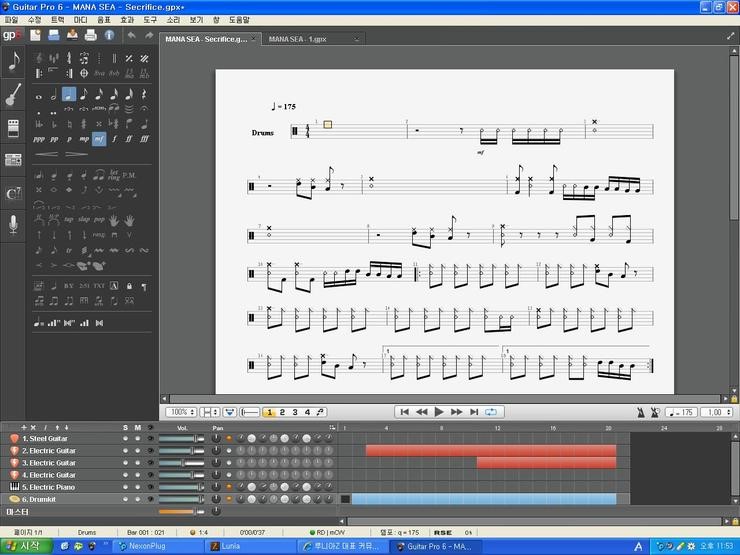
Task: Click the Drumkit pan knob
Action: click(x=216, y=499)
